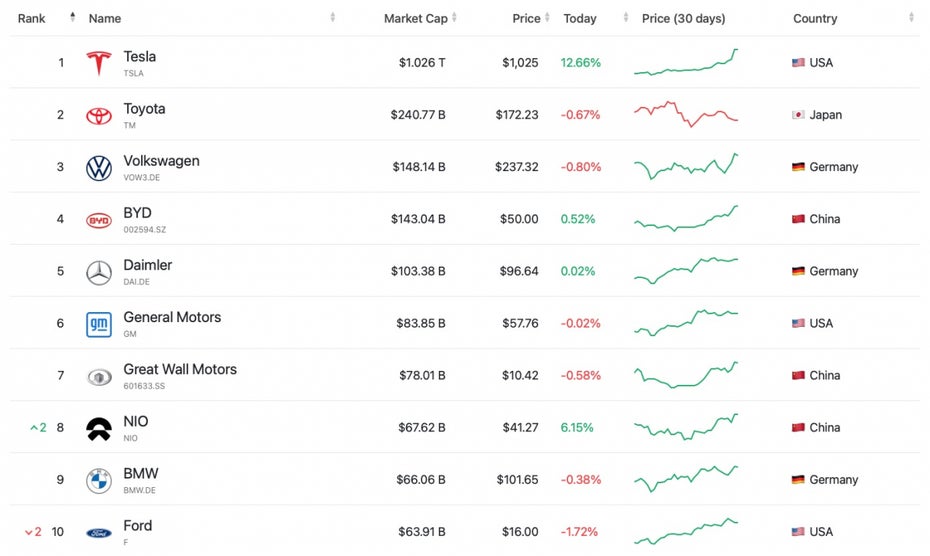Click Ford's -1.72% daily change
Image resolution: width=930 pixels, height=556 pixels.
pyautogui.click(x=579, y=532)
